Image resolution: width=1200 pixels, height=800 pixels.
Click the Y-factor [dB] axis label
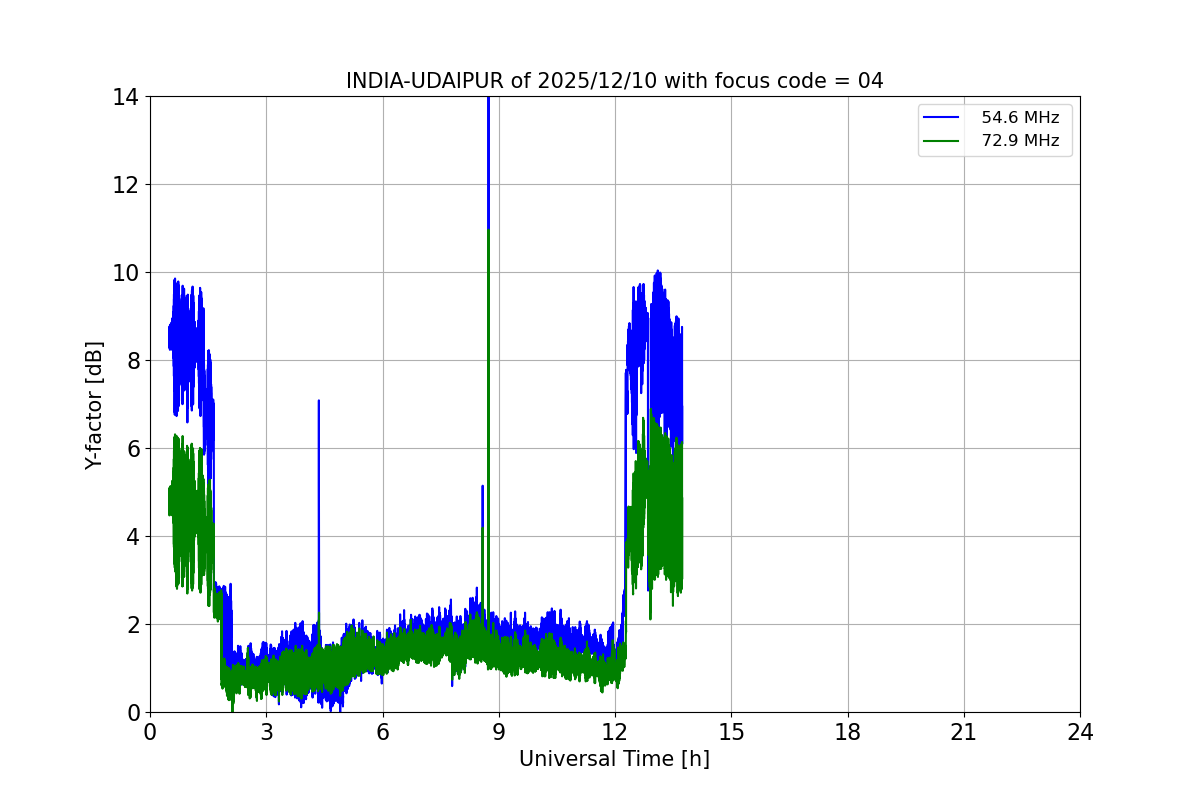94,405
